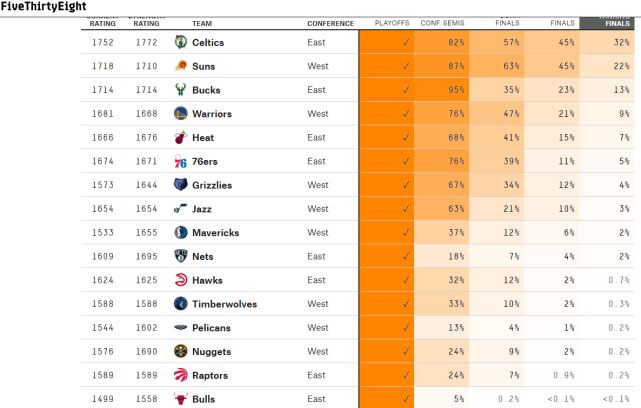Click the 76ers team logo
Viewport: 641px width, 408px height.
coord(181,161)
